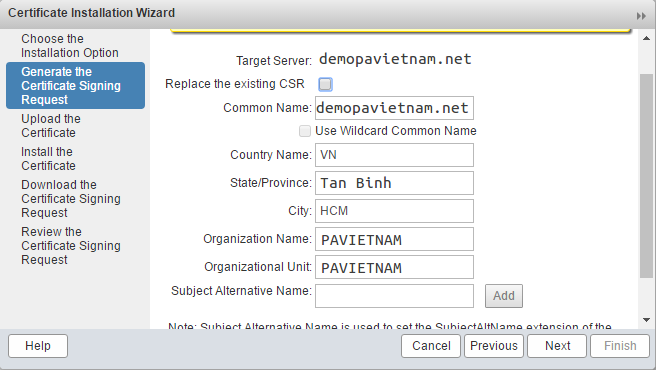The height and width of the screenshot is (370, 656).
Task: Open the Install the Certificate step
Action: coord(49,159)
